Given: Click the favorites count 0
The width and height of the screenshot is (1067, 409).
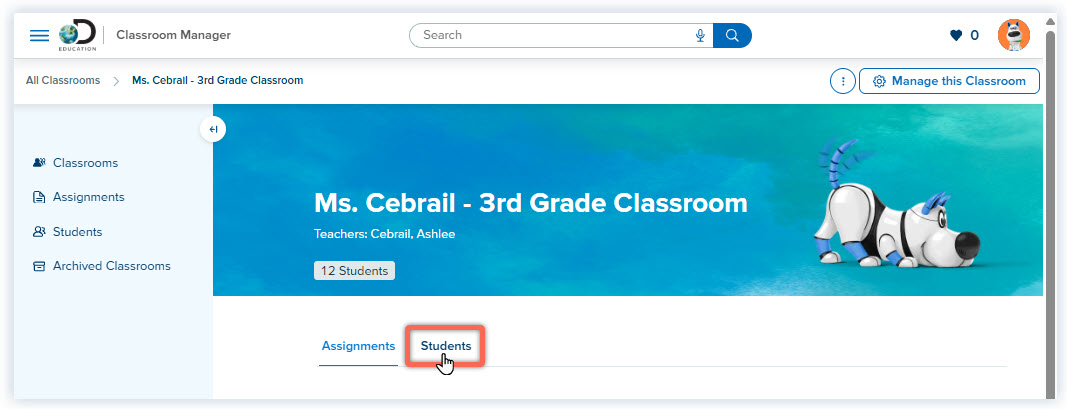Looking at the screenshot, I should click(974, 35).
